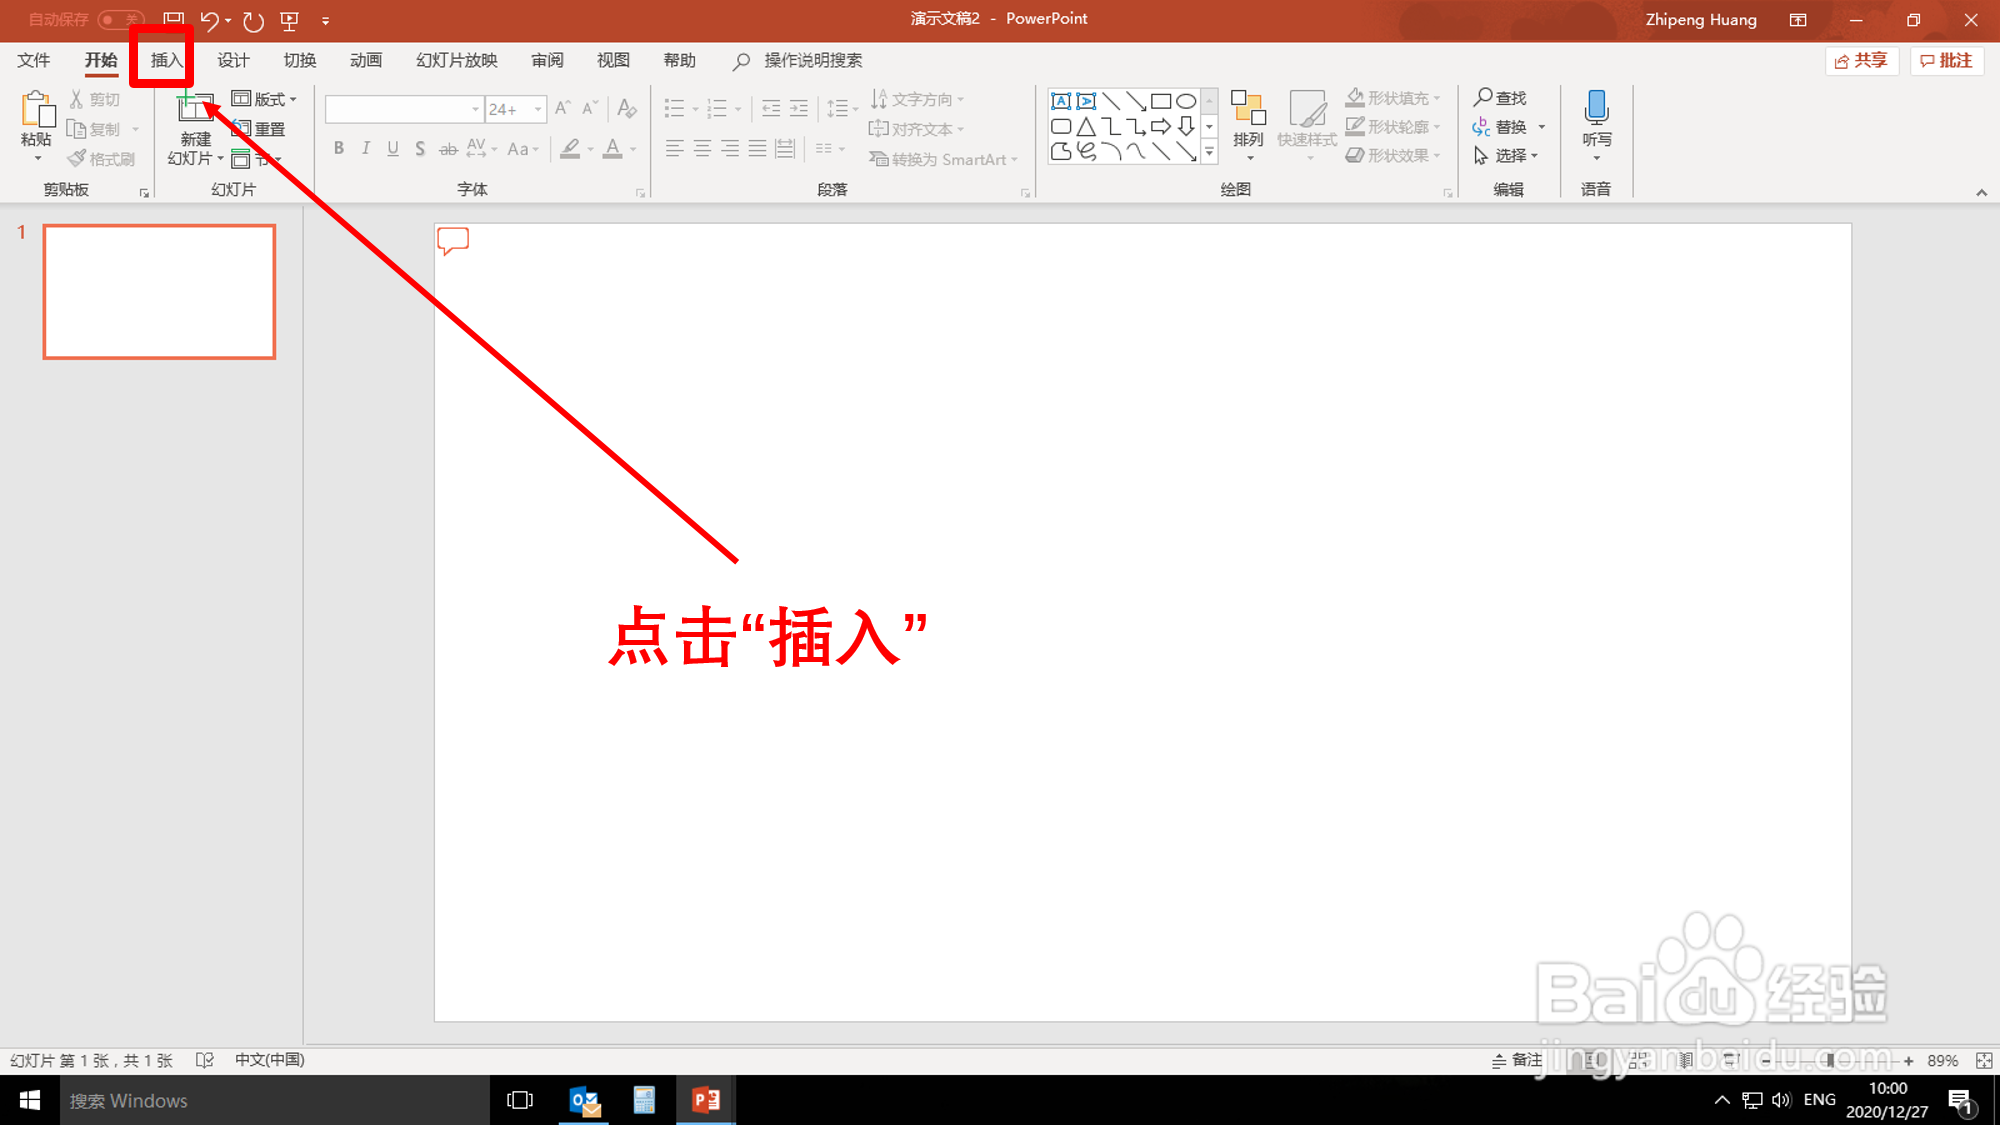Collapse the ribbon chevron

pyautogui.click(x=1981, y=192)
